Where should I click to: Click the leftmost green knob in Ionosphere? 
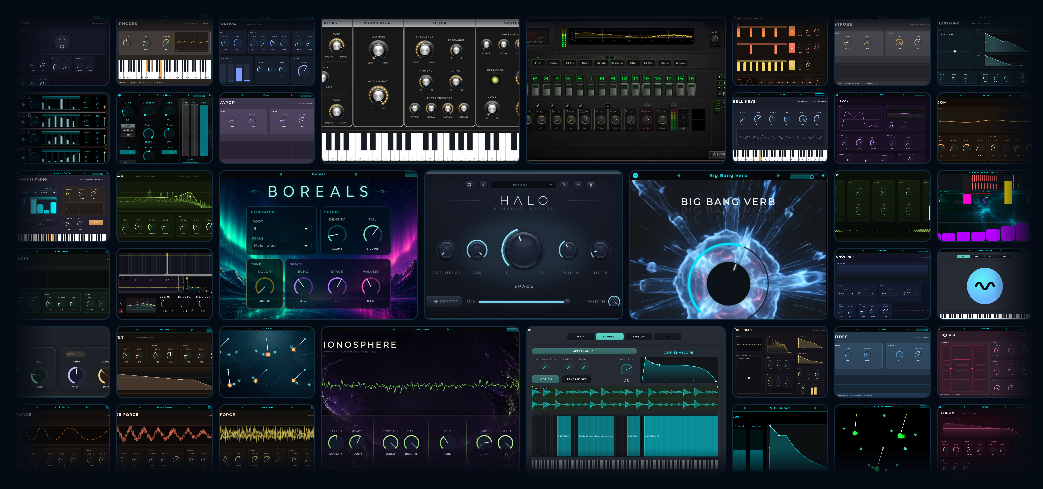[335, 441]
